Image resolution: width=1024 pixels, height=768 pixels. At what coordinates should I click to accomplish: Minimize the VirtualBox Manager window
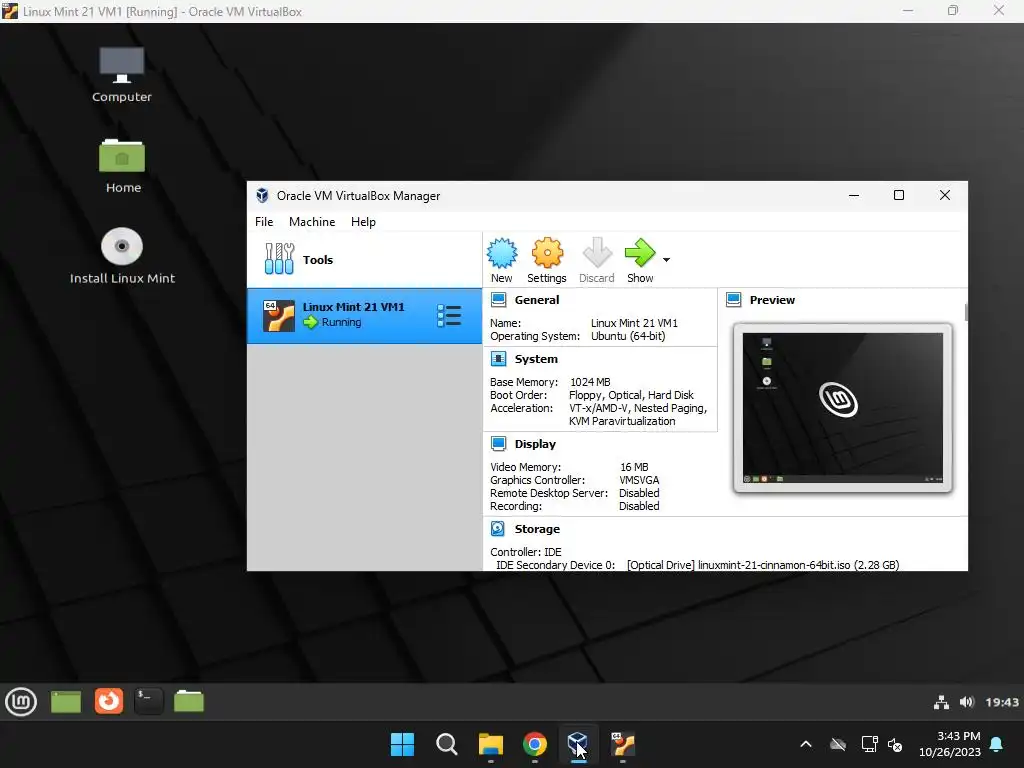(x=854, y=195)
